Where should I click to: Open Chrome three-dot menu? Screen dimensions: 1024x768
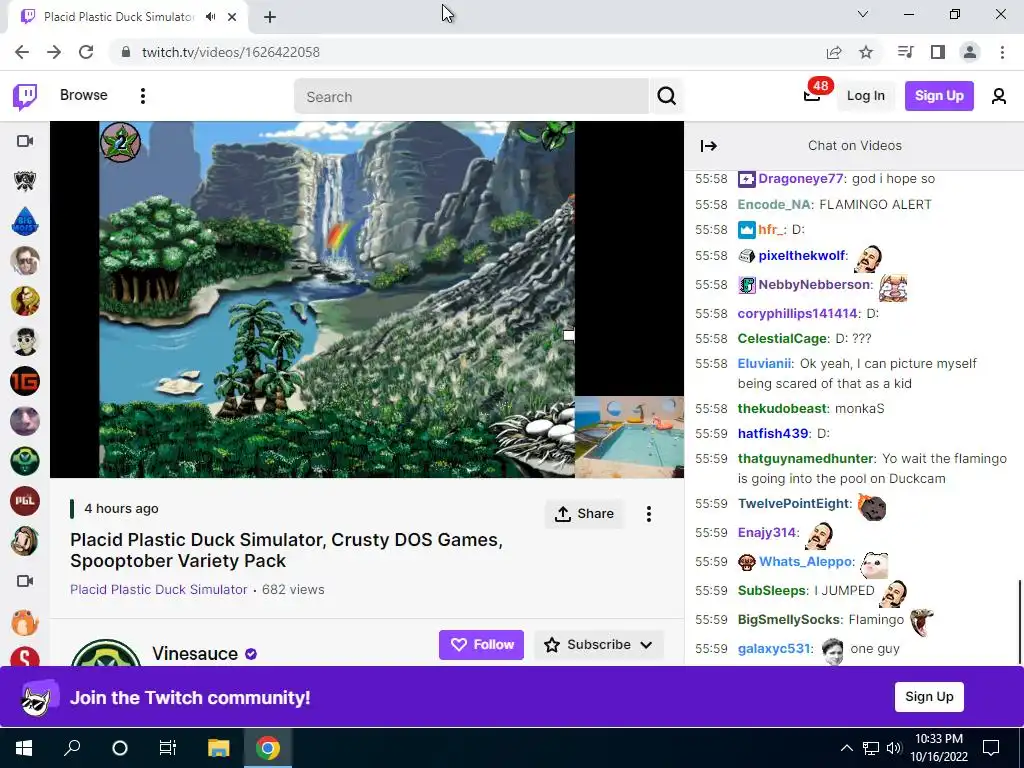[x=1002, y=52]
